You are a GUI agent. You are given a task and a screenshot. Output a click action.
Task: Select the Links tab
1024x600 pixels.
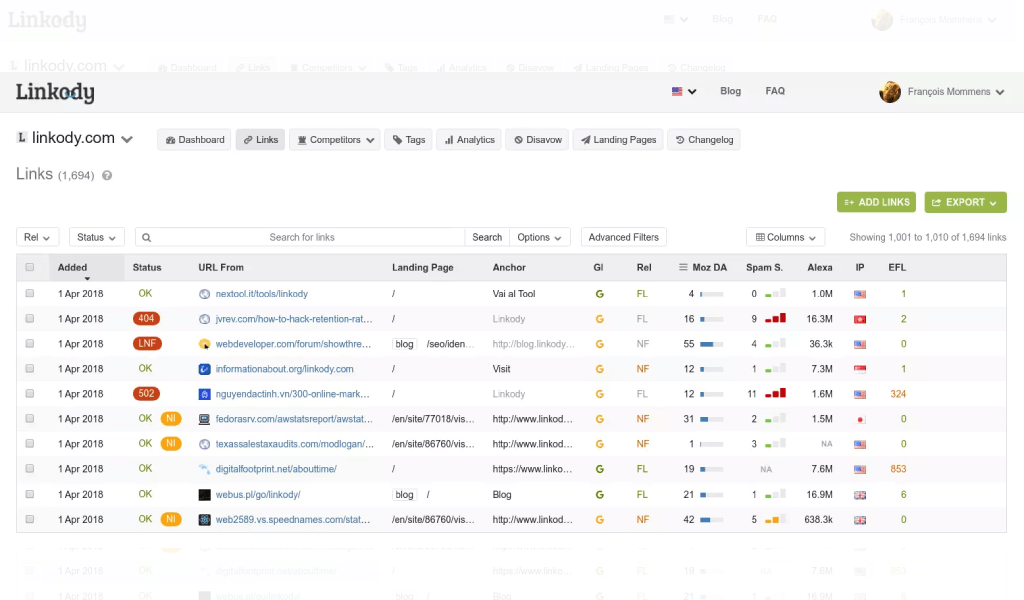(x=261, y=140)
